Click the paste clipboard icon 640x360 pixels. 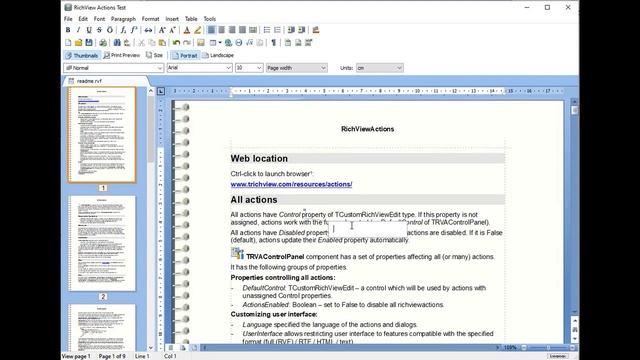tap(162, 42)
